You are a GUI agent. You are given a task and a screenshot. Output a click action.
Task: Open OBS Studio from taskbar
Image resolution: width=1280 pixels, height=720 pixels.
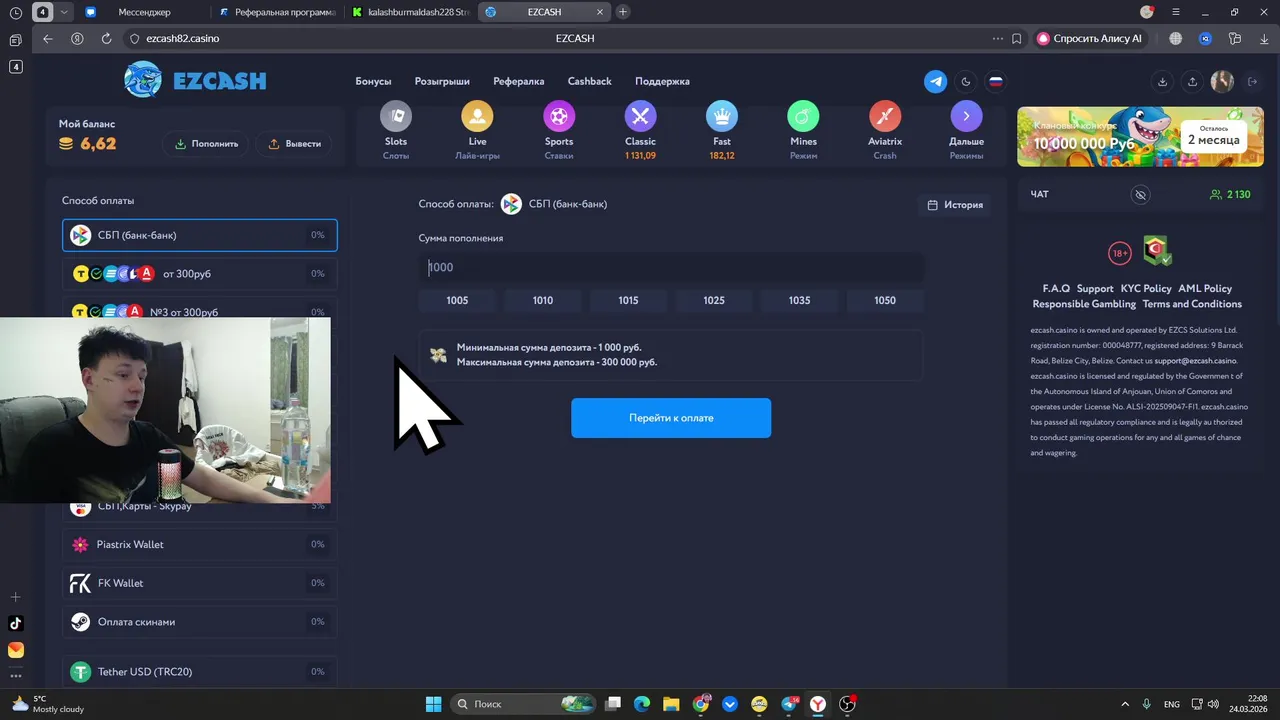(x=848, y=704)
